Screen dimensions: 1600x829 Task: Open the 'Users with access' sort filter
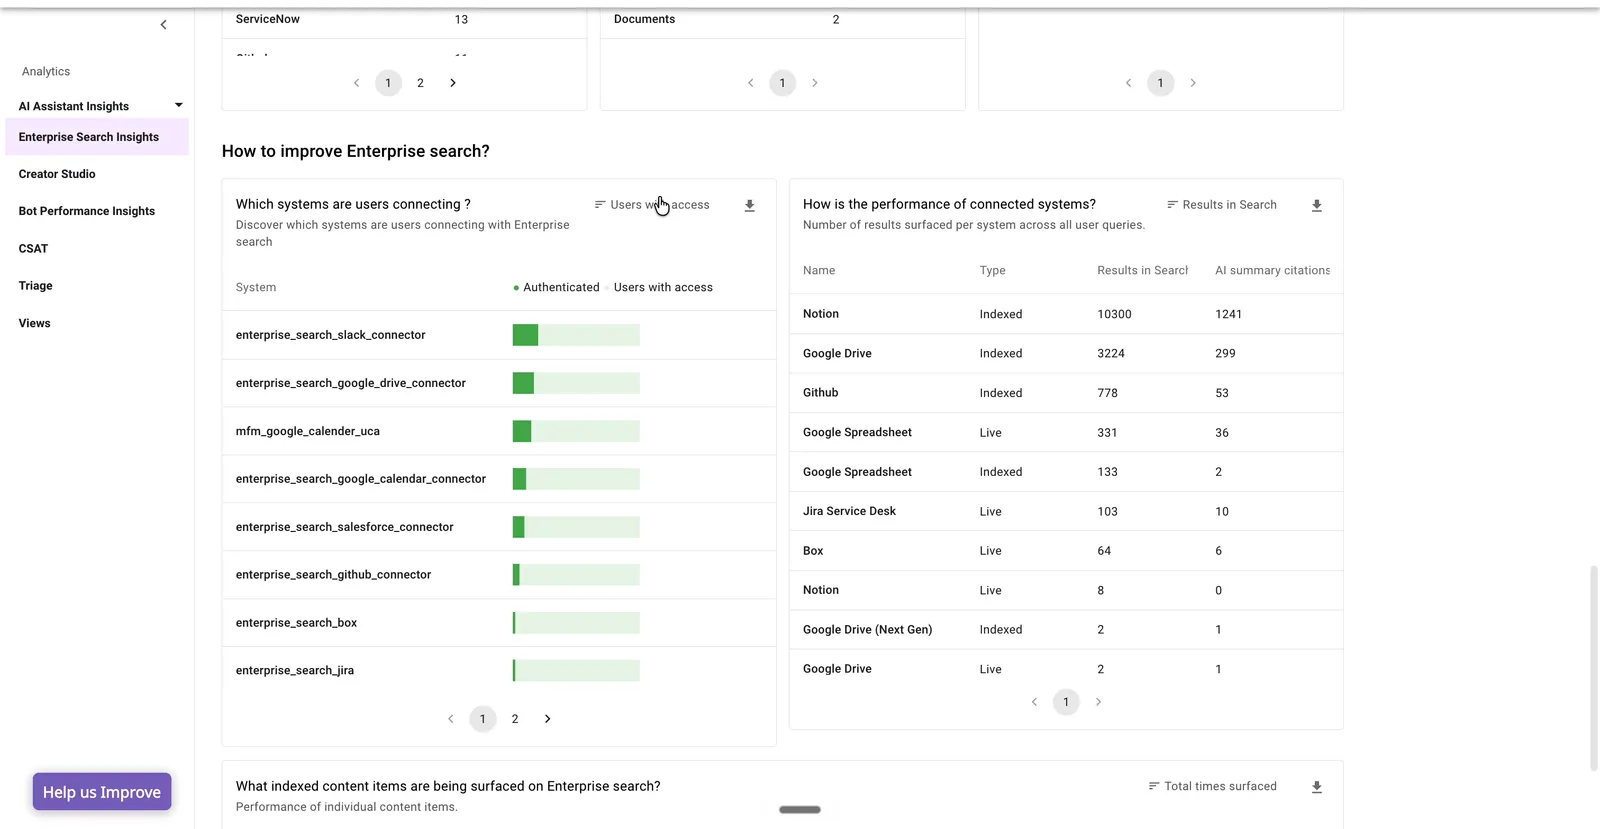coord(652,205)
